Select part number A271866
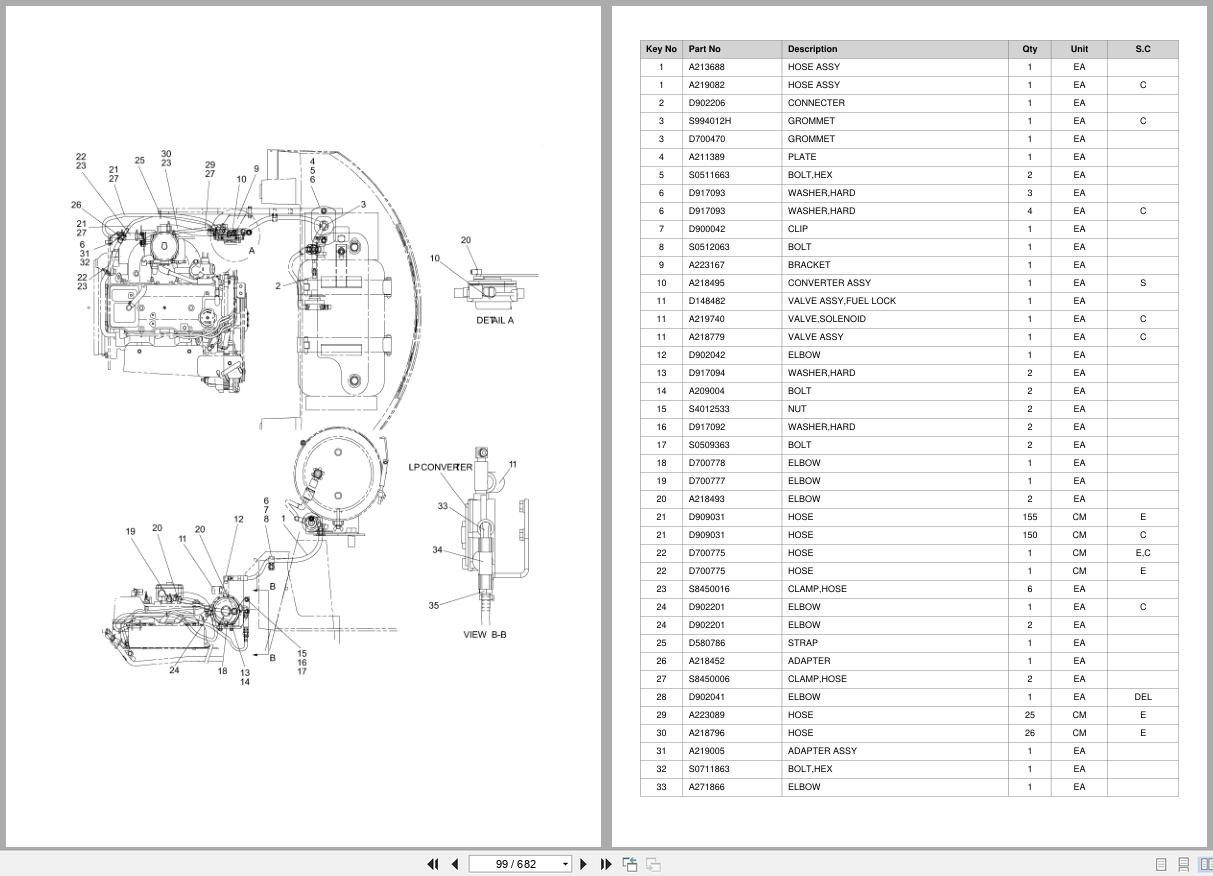Screen dimensions: 1213x876 coord(707,787)
